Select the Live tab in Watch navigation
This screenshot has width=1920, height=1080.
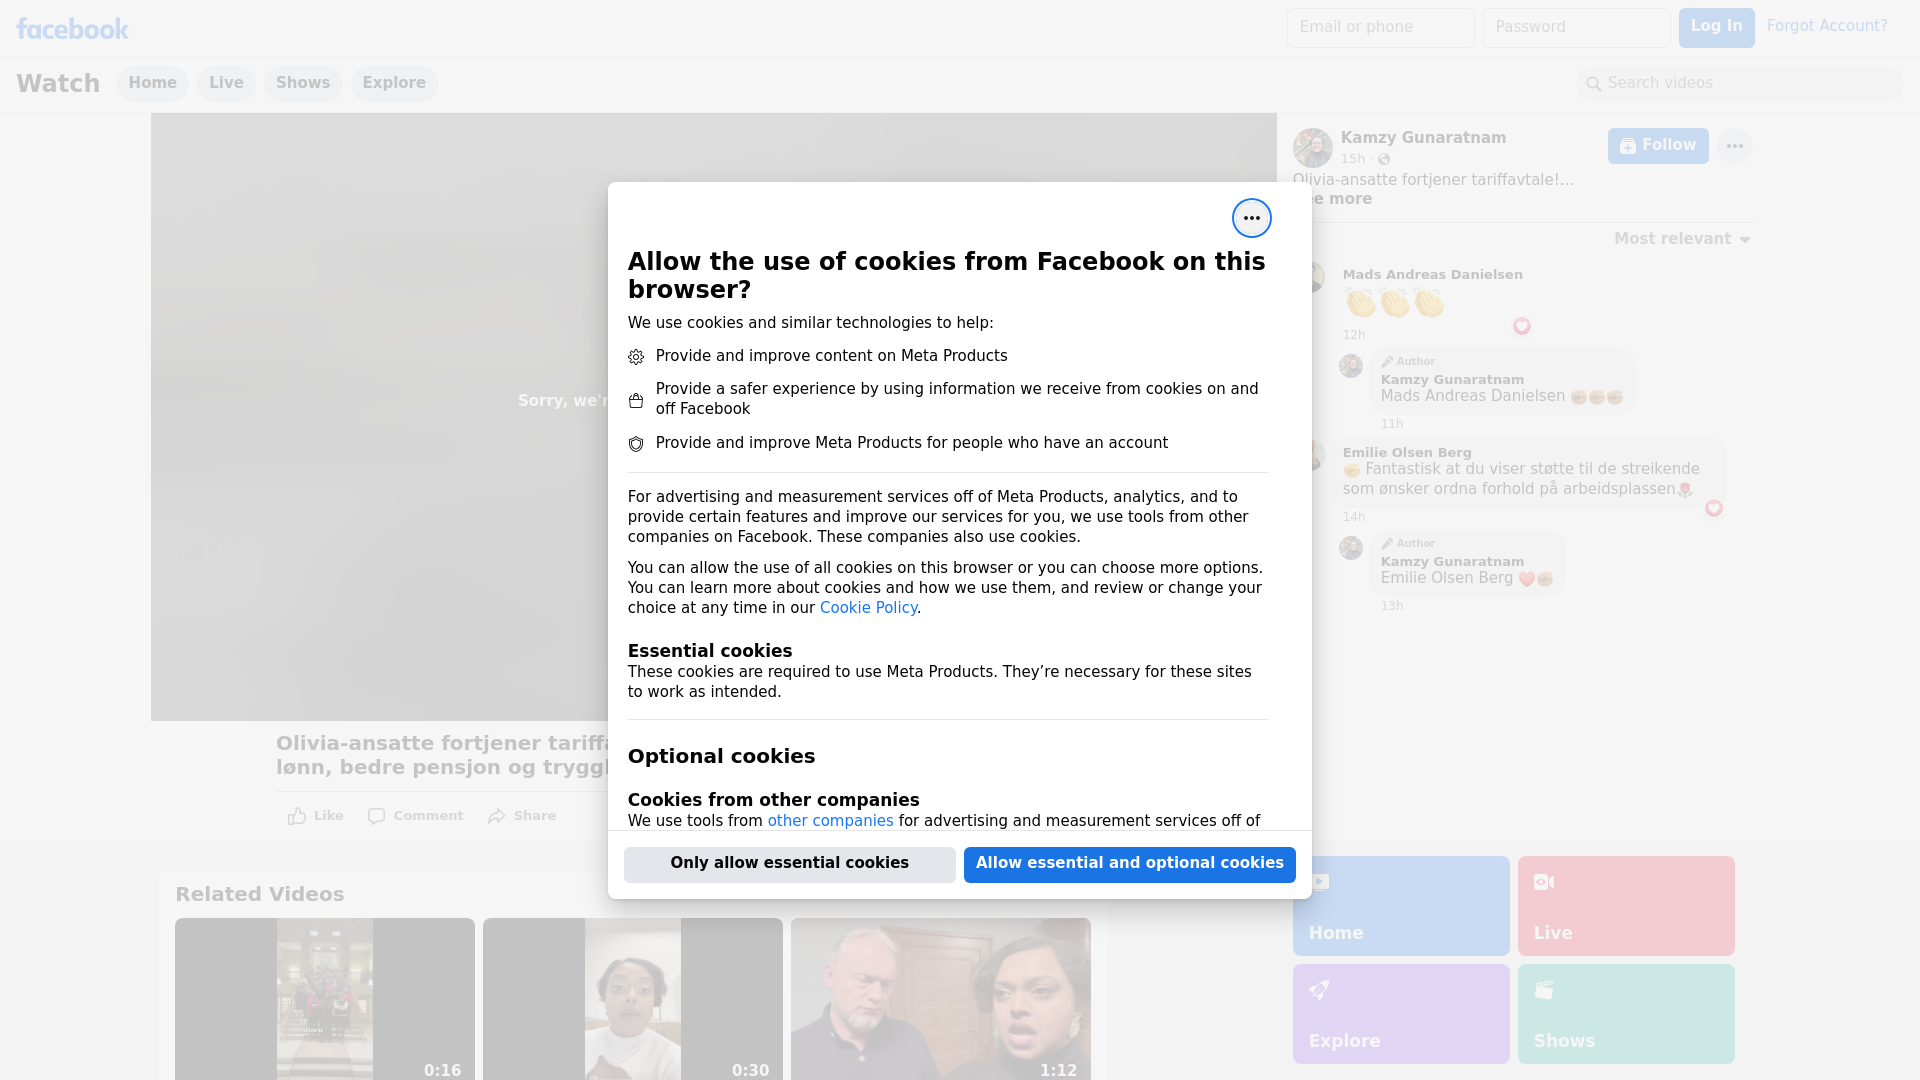(226, 83)
